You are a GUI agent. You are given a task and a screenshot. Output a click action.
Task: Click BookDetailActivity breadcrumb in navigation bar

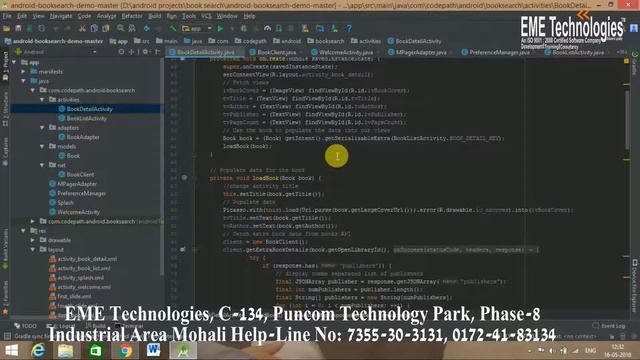point(414,41)
